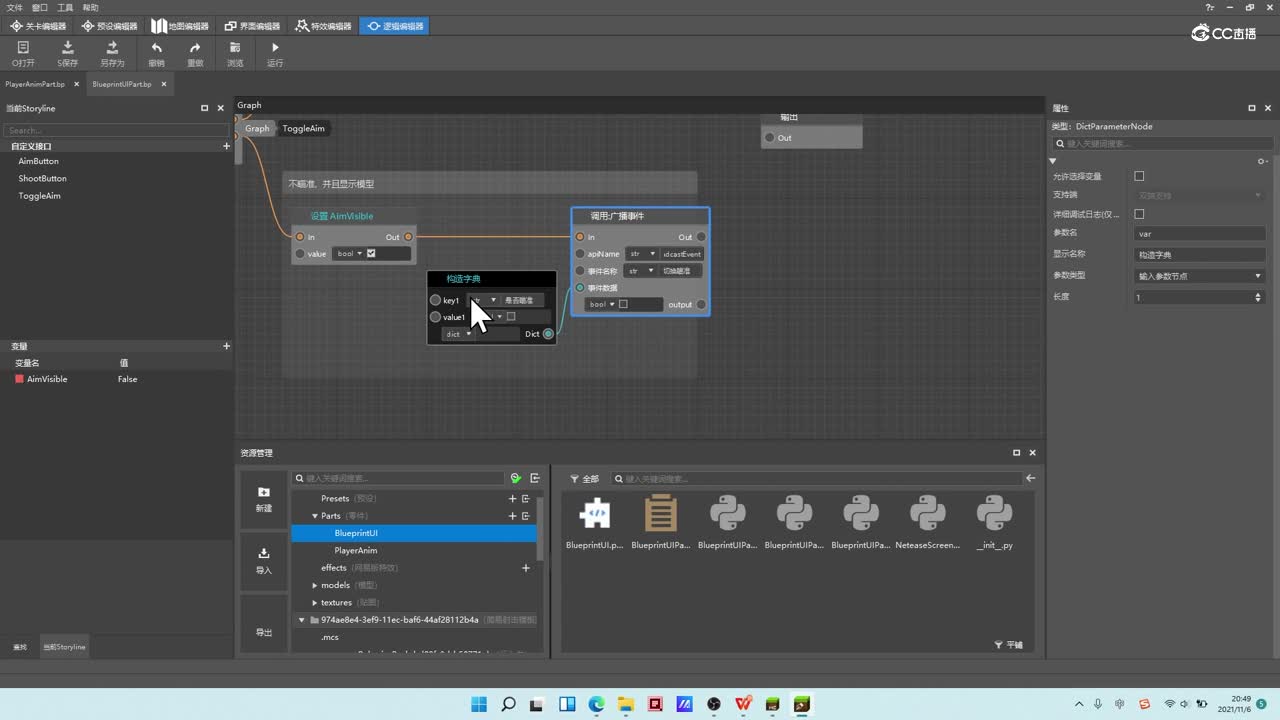Uncheck the value checkbox in 设置 AimVisible node
The height and width of the screenshot is (720, 1280).
[x=371, y=254]
